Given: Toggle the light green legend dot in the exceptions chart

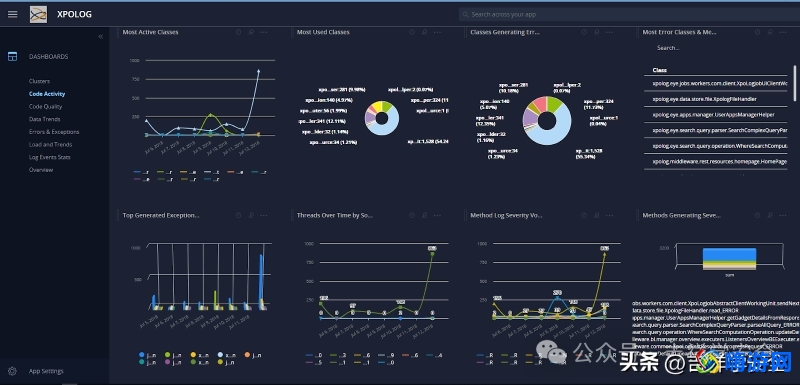Looking at the screenshot, I should point(167,355).
